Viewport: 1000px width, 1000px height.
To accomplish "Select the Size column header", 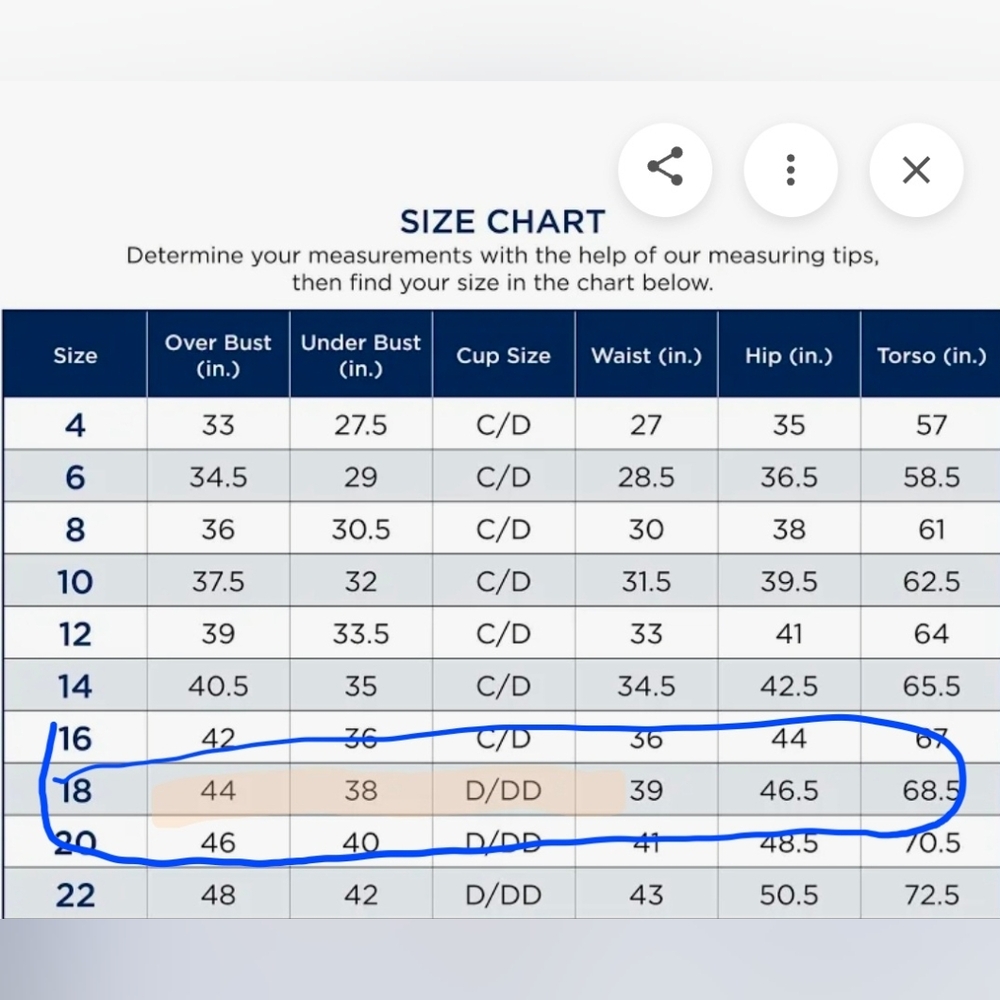I will pyautogui.click(x=75, y=355).
